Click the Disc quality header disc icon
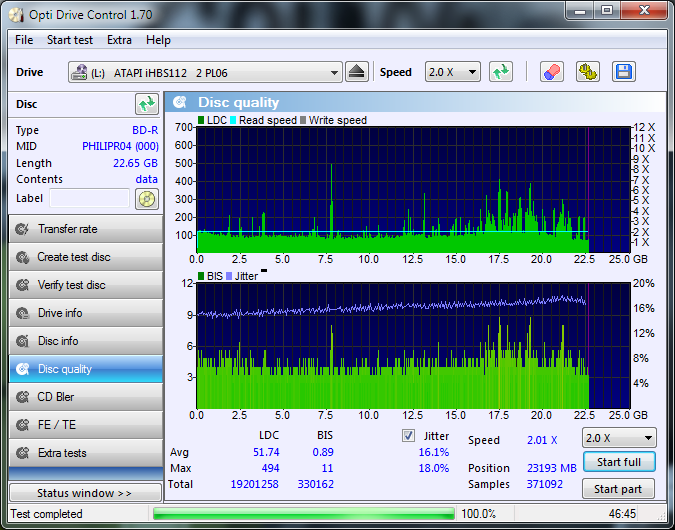Screen dimensions: 675x530 [x=180, y=102]
